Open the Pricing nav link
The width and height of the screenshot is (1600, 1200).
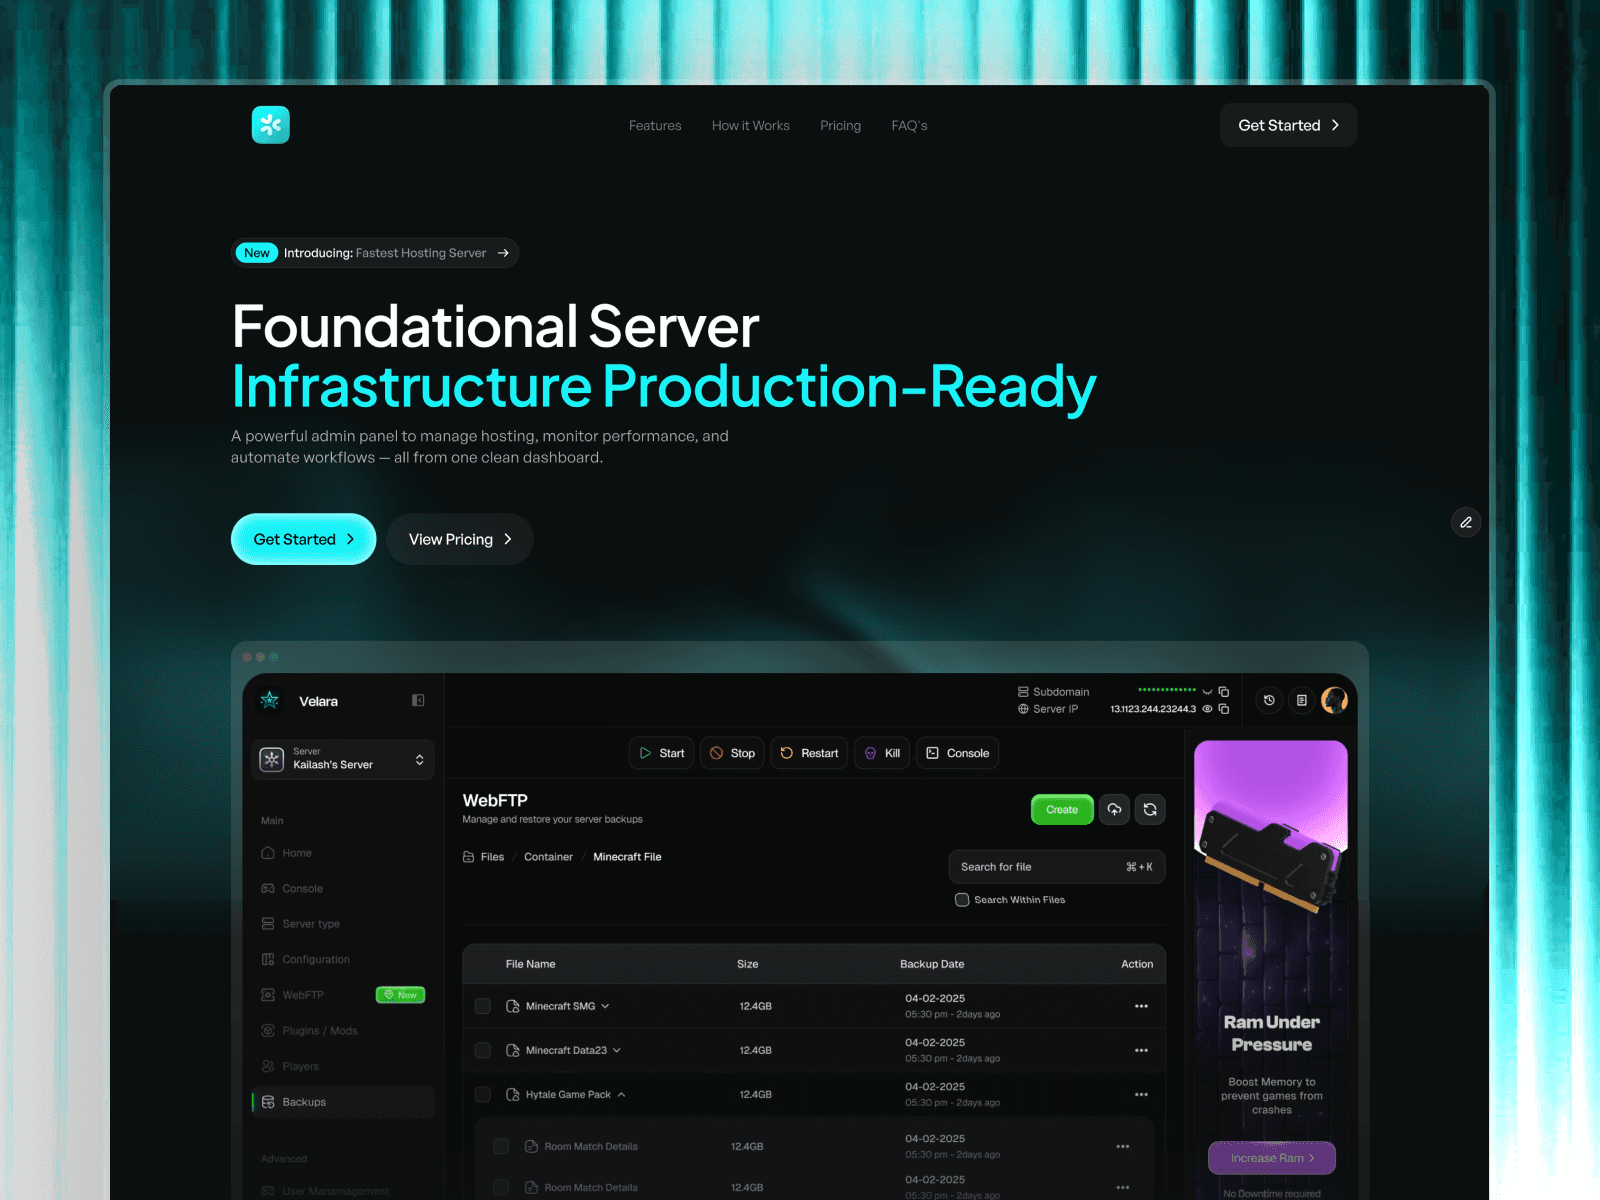coord(840,126)
